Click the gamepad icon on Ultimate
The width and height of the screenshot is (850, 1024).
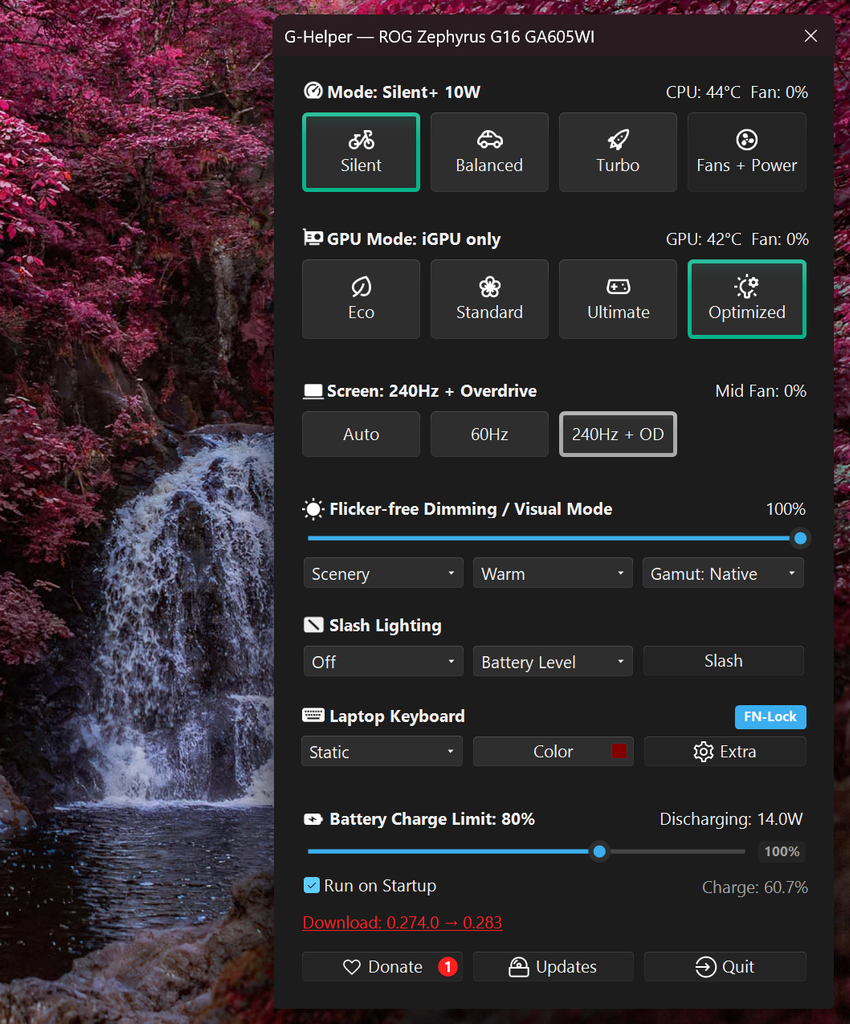click(618, 287)
